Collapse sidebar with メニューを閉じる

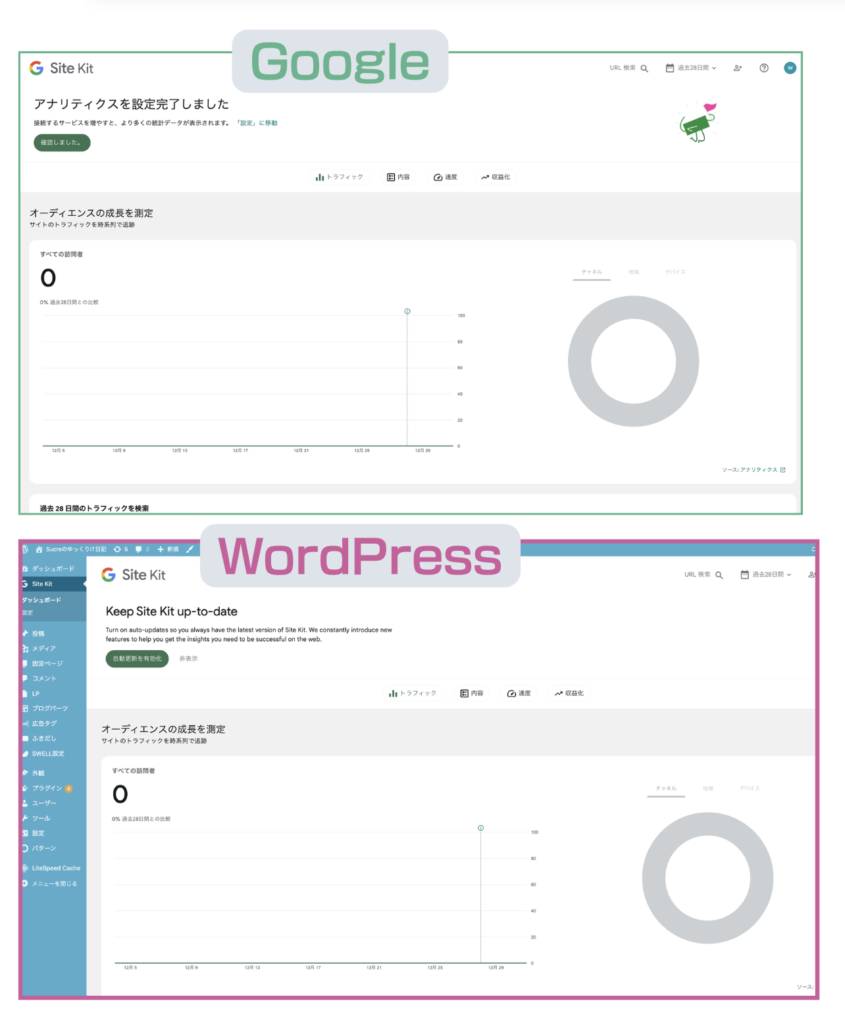pyautogui.click(x=53, y=883)
